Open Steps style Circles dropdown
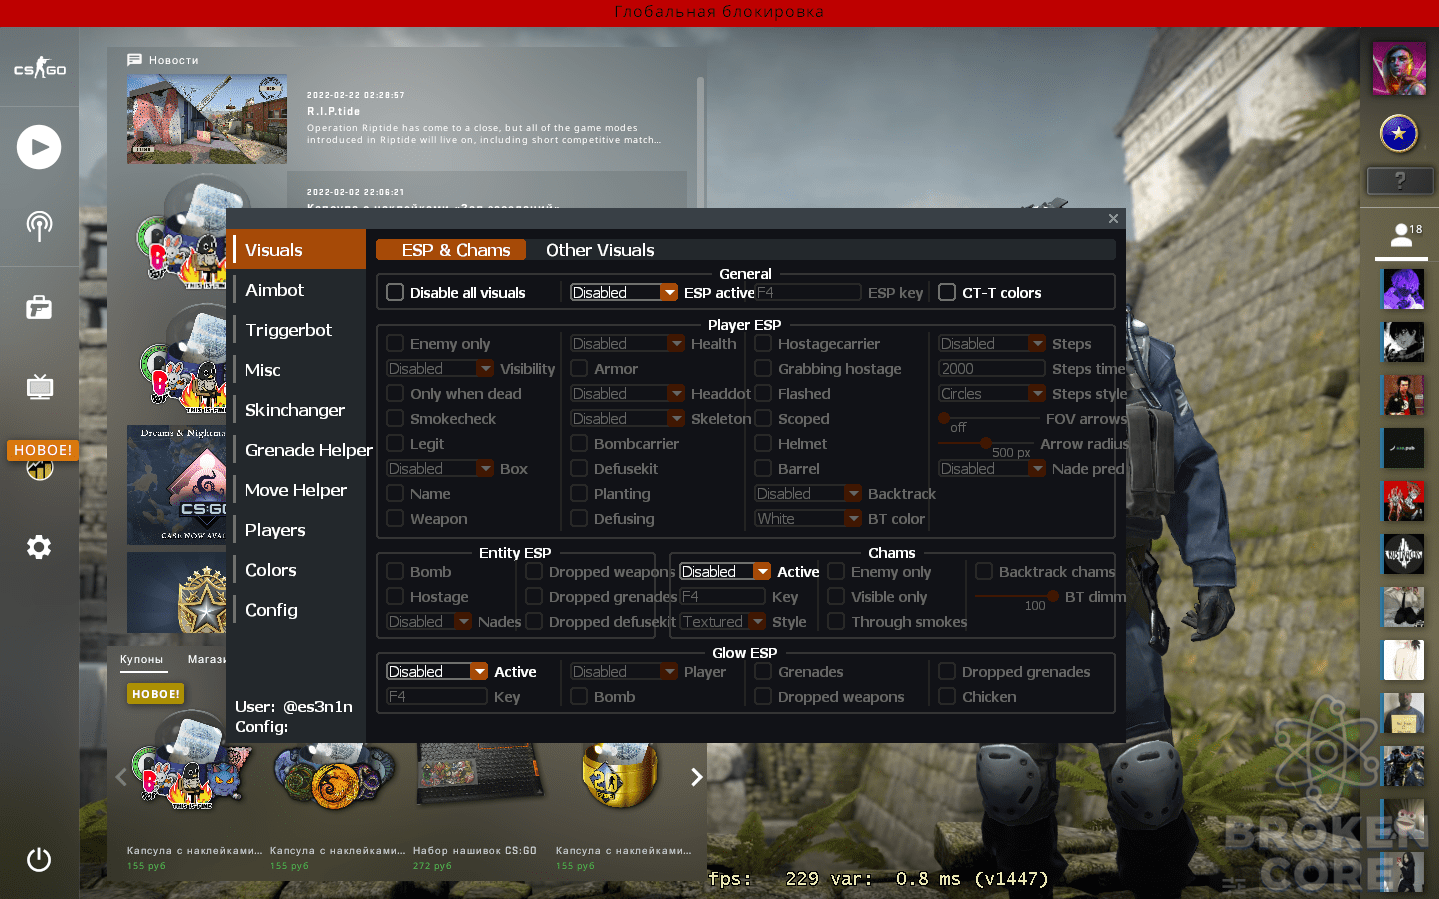This screenshot has height=899, width=1439. pos(992,393)
